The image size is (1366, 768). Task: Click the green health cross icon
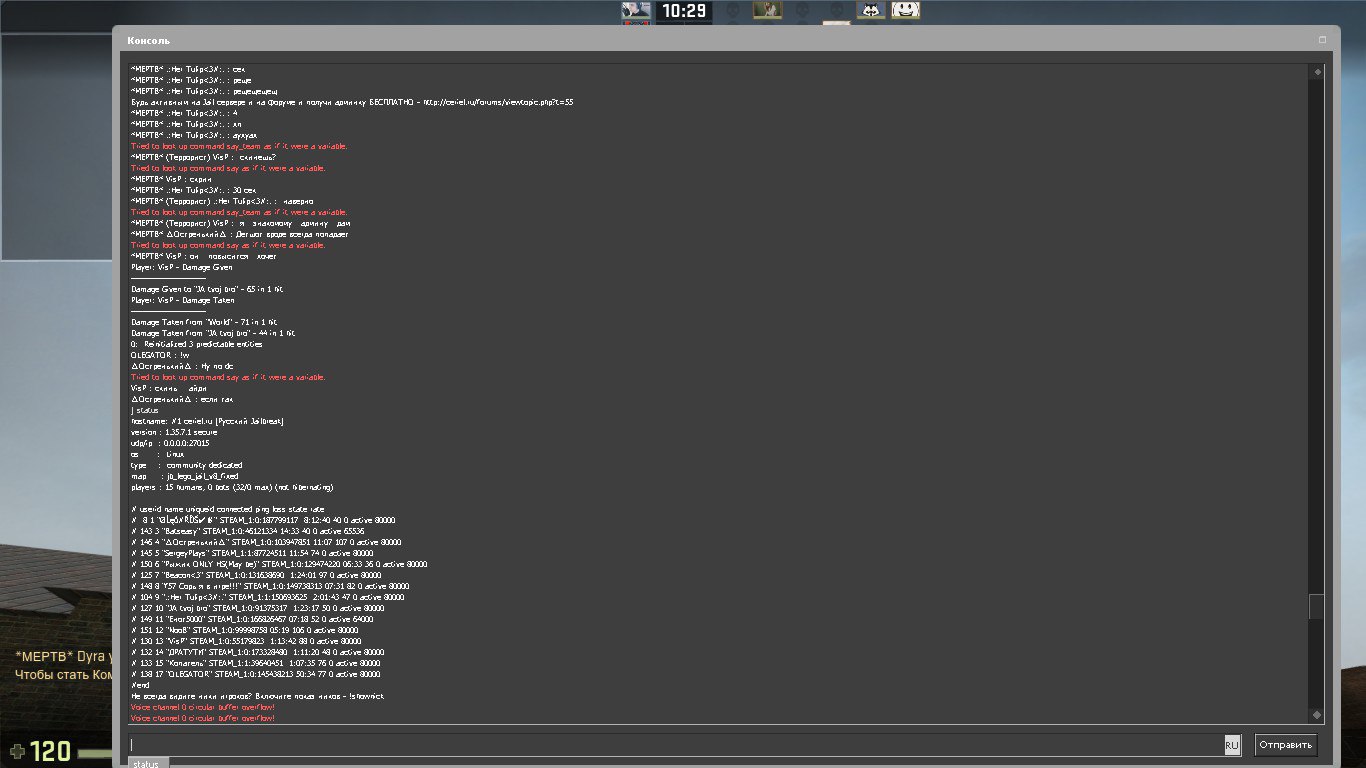(17, 751)
